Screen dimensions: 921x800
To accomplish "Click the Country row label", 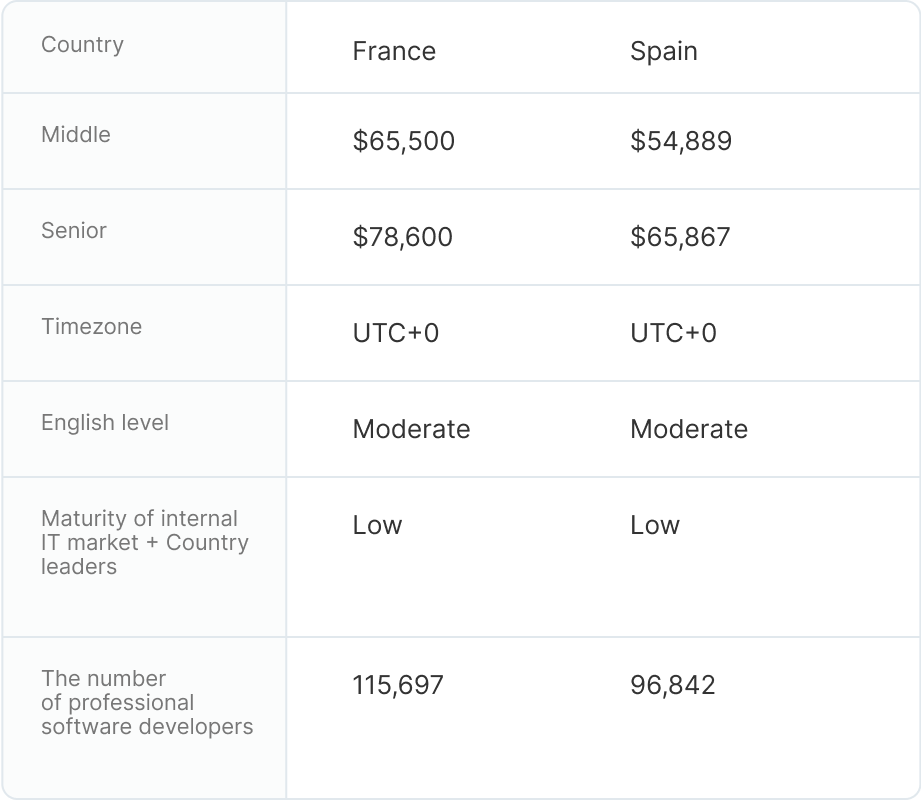I will [82, 45].
